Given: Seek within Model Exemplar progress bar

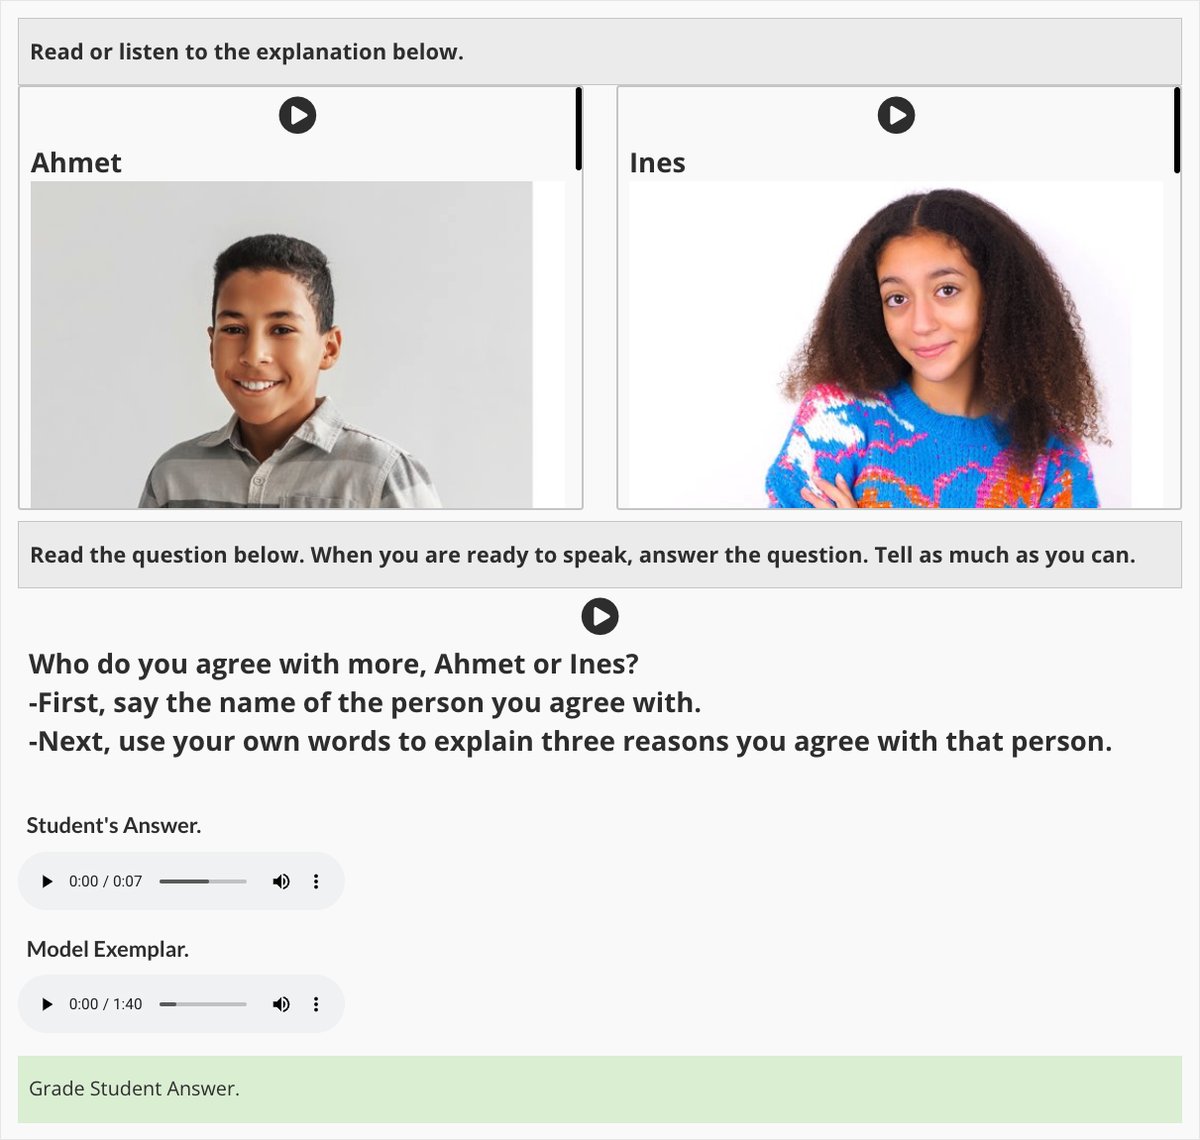Looking at the screenshot, I should tap(203, 1004).
